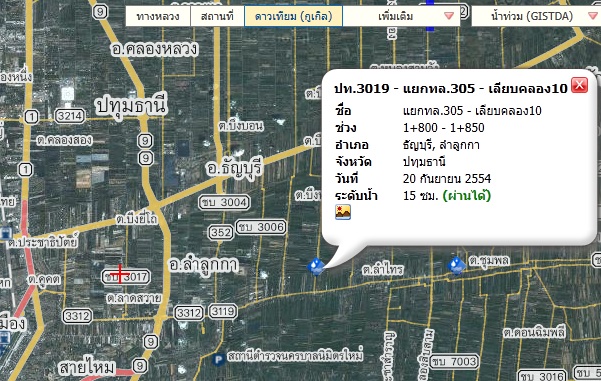Image resolution: width=601 pixels, height=381 pixels.
Task: Click the route 352 highway shield
Action: coord(221,233)
